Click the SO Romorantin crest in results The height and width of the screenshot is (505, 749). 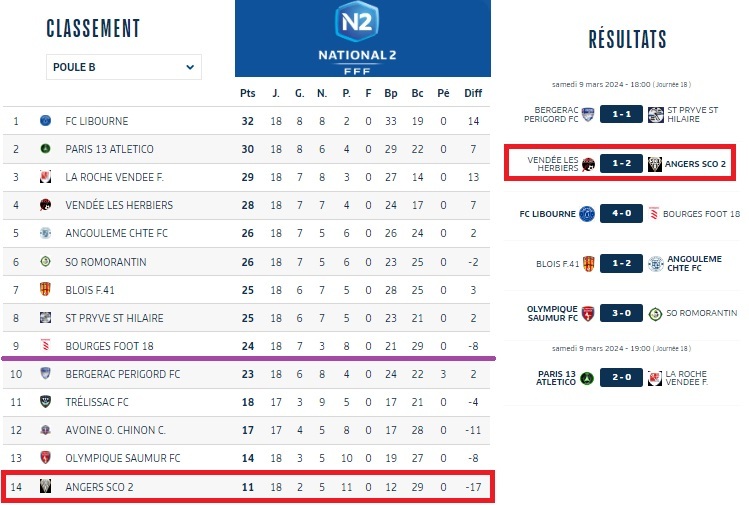[655, 314]
